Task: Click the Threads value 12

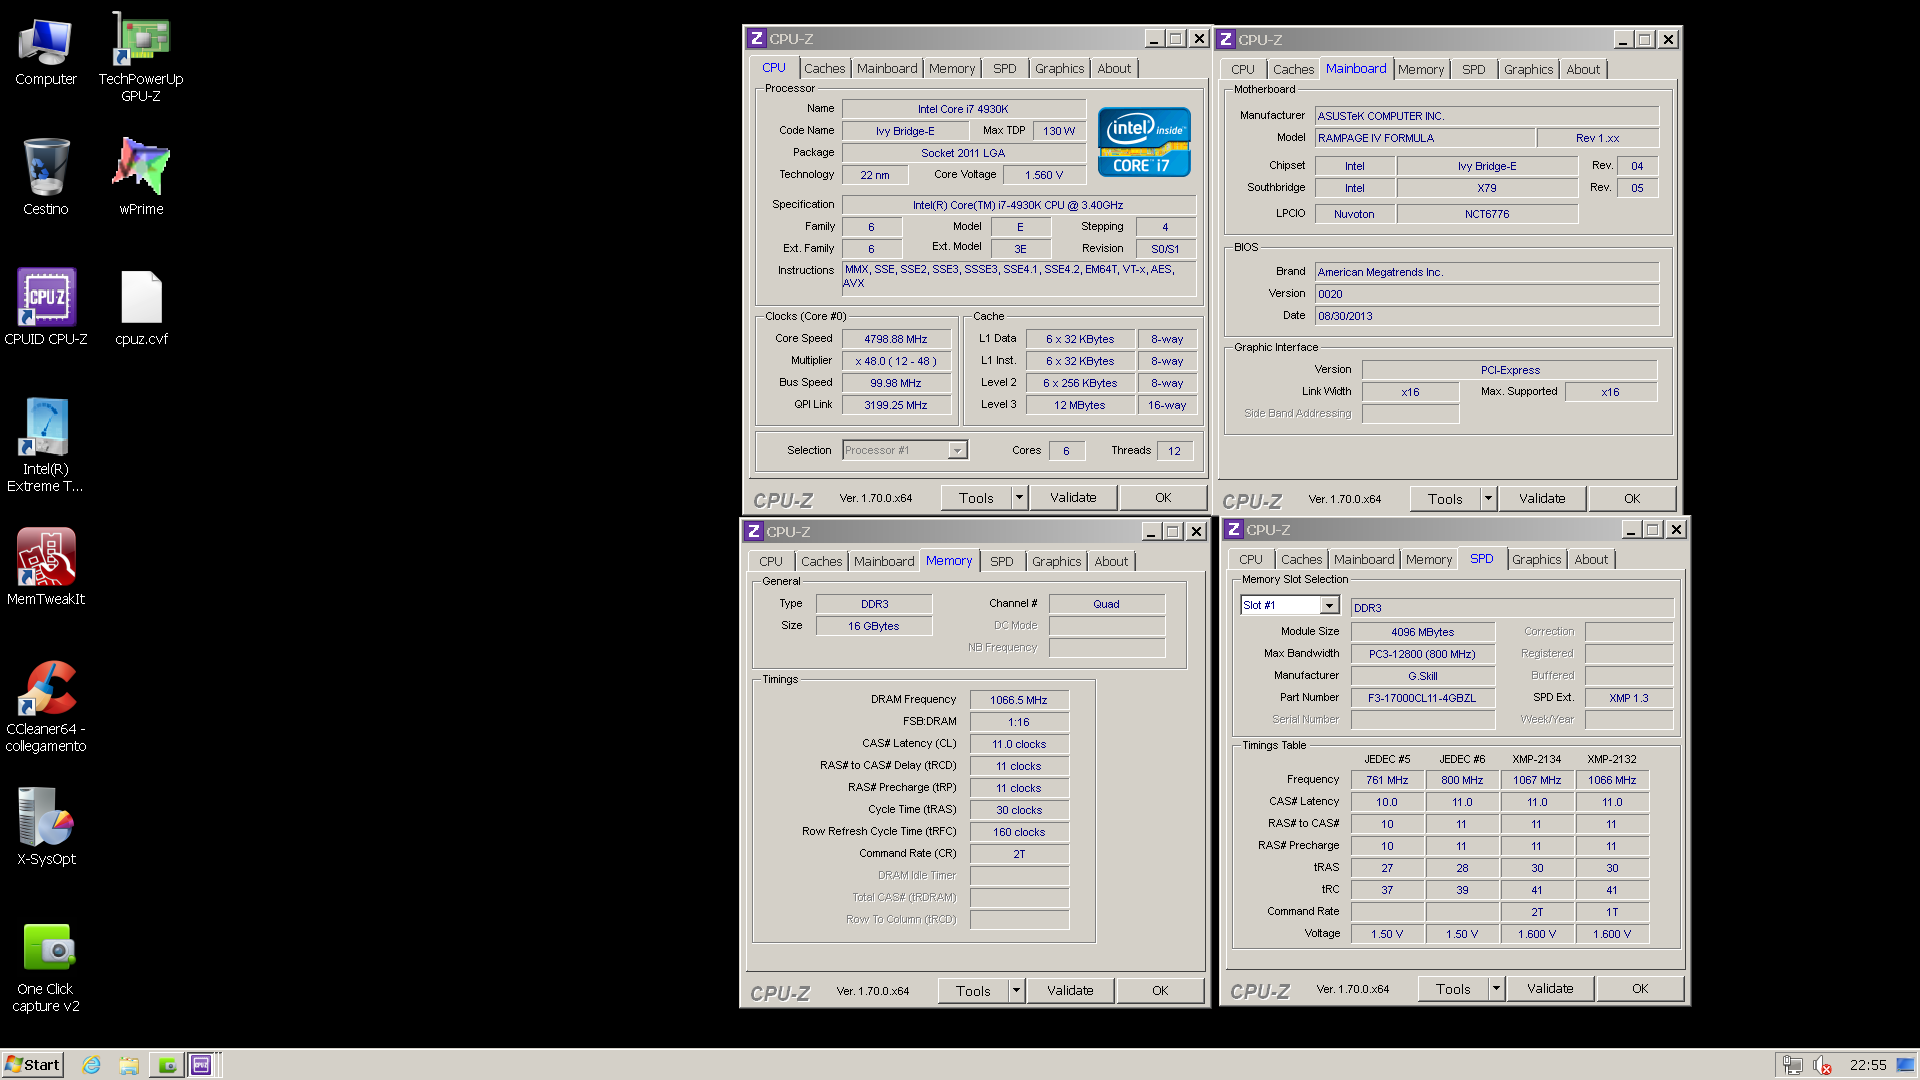Action: [1175, 451]
